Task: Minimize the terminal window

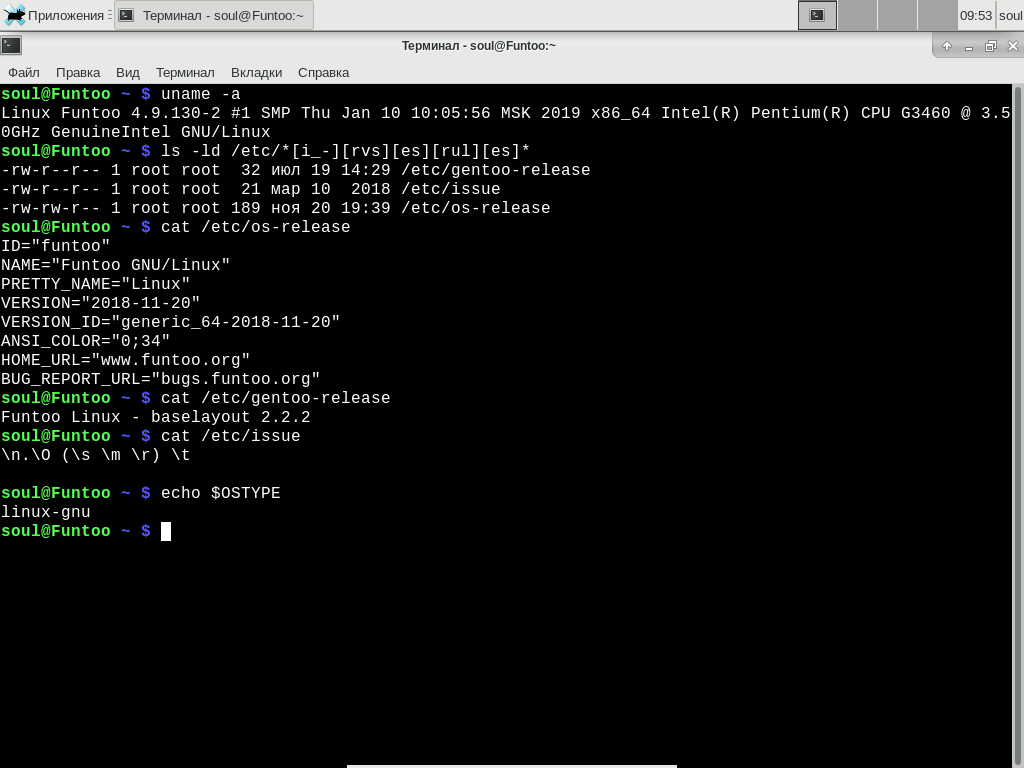Action: [968, 46]
